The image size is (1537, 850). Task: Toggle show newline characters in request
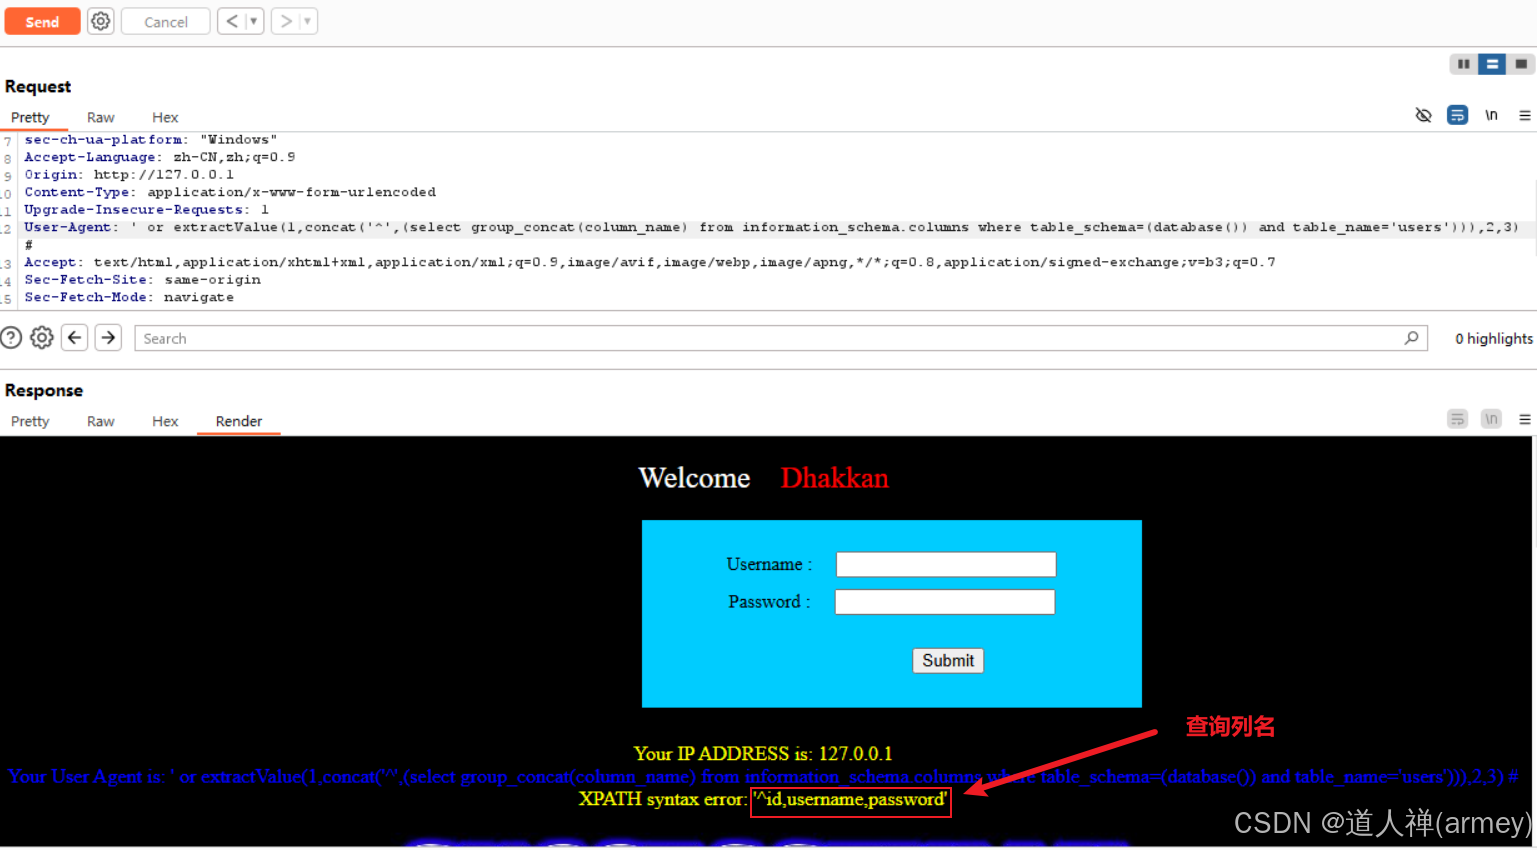(1491, 115)
